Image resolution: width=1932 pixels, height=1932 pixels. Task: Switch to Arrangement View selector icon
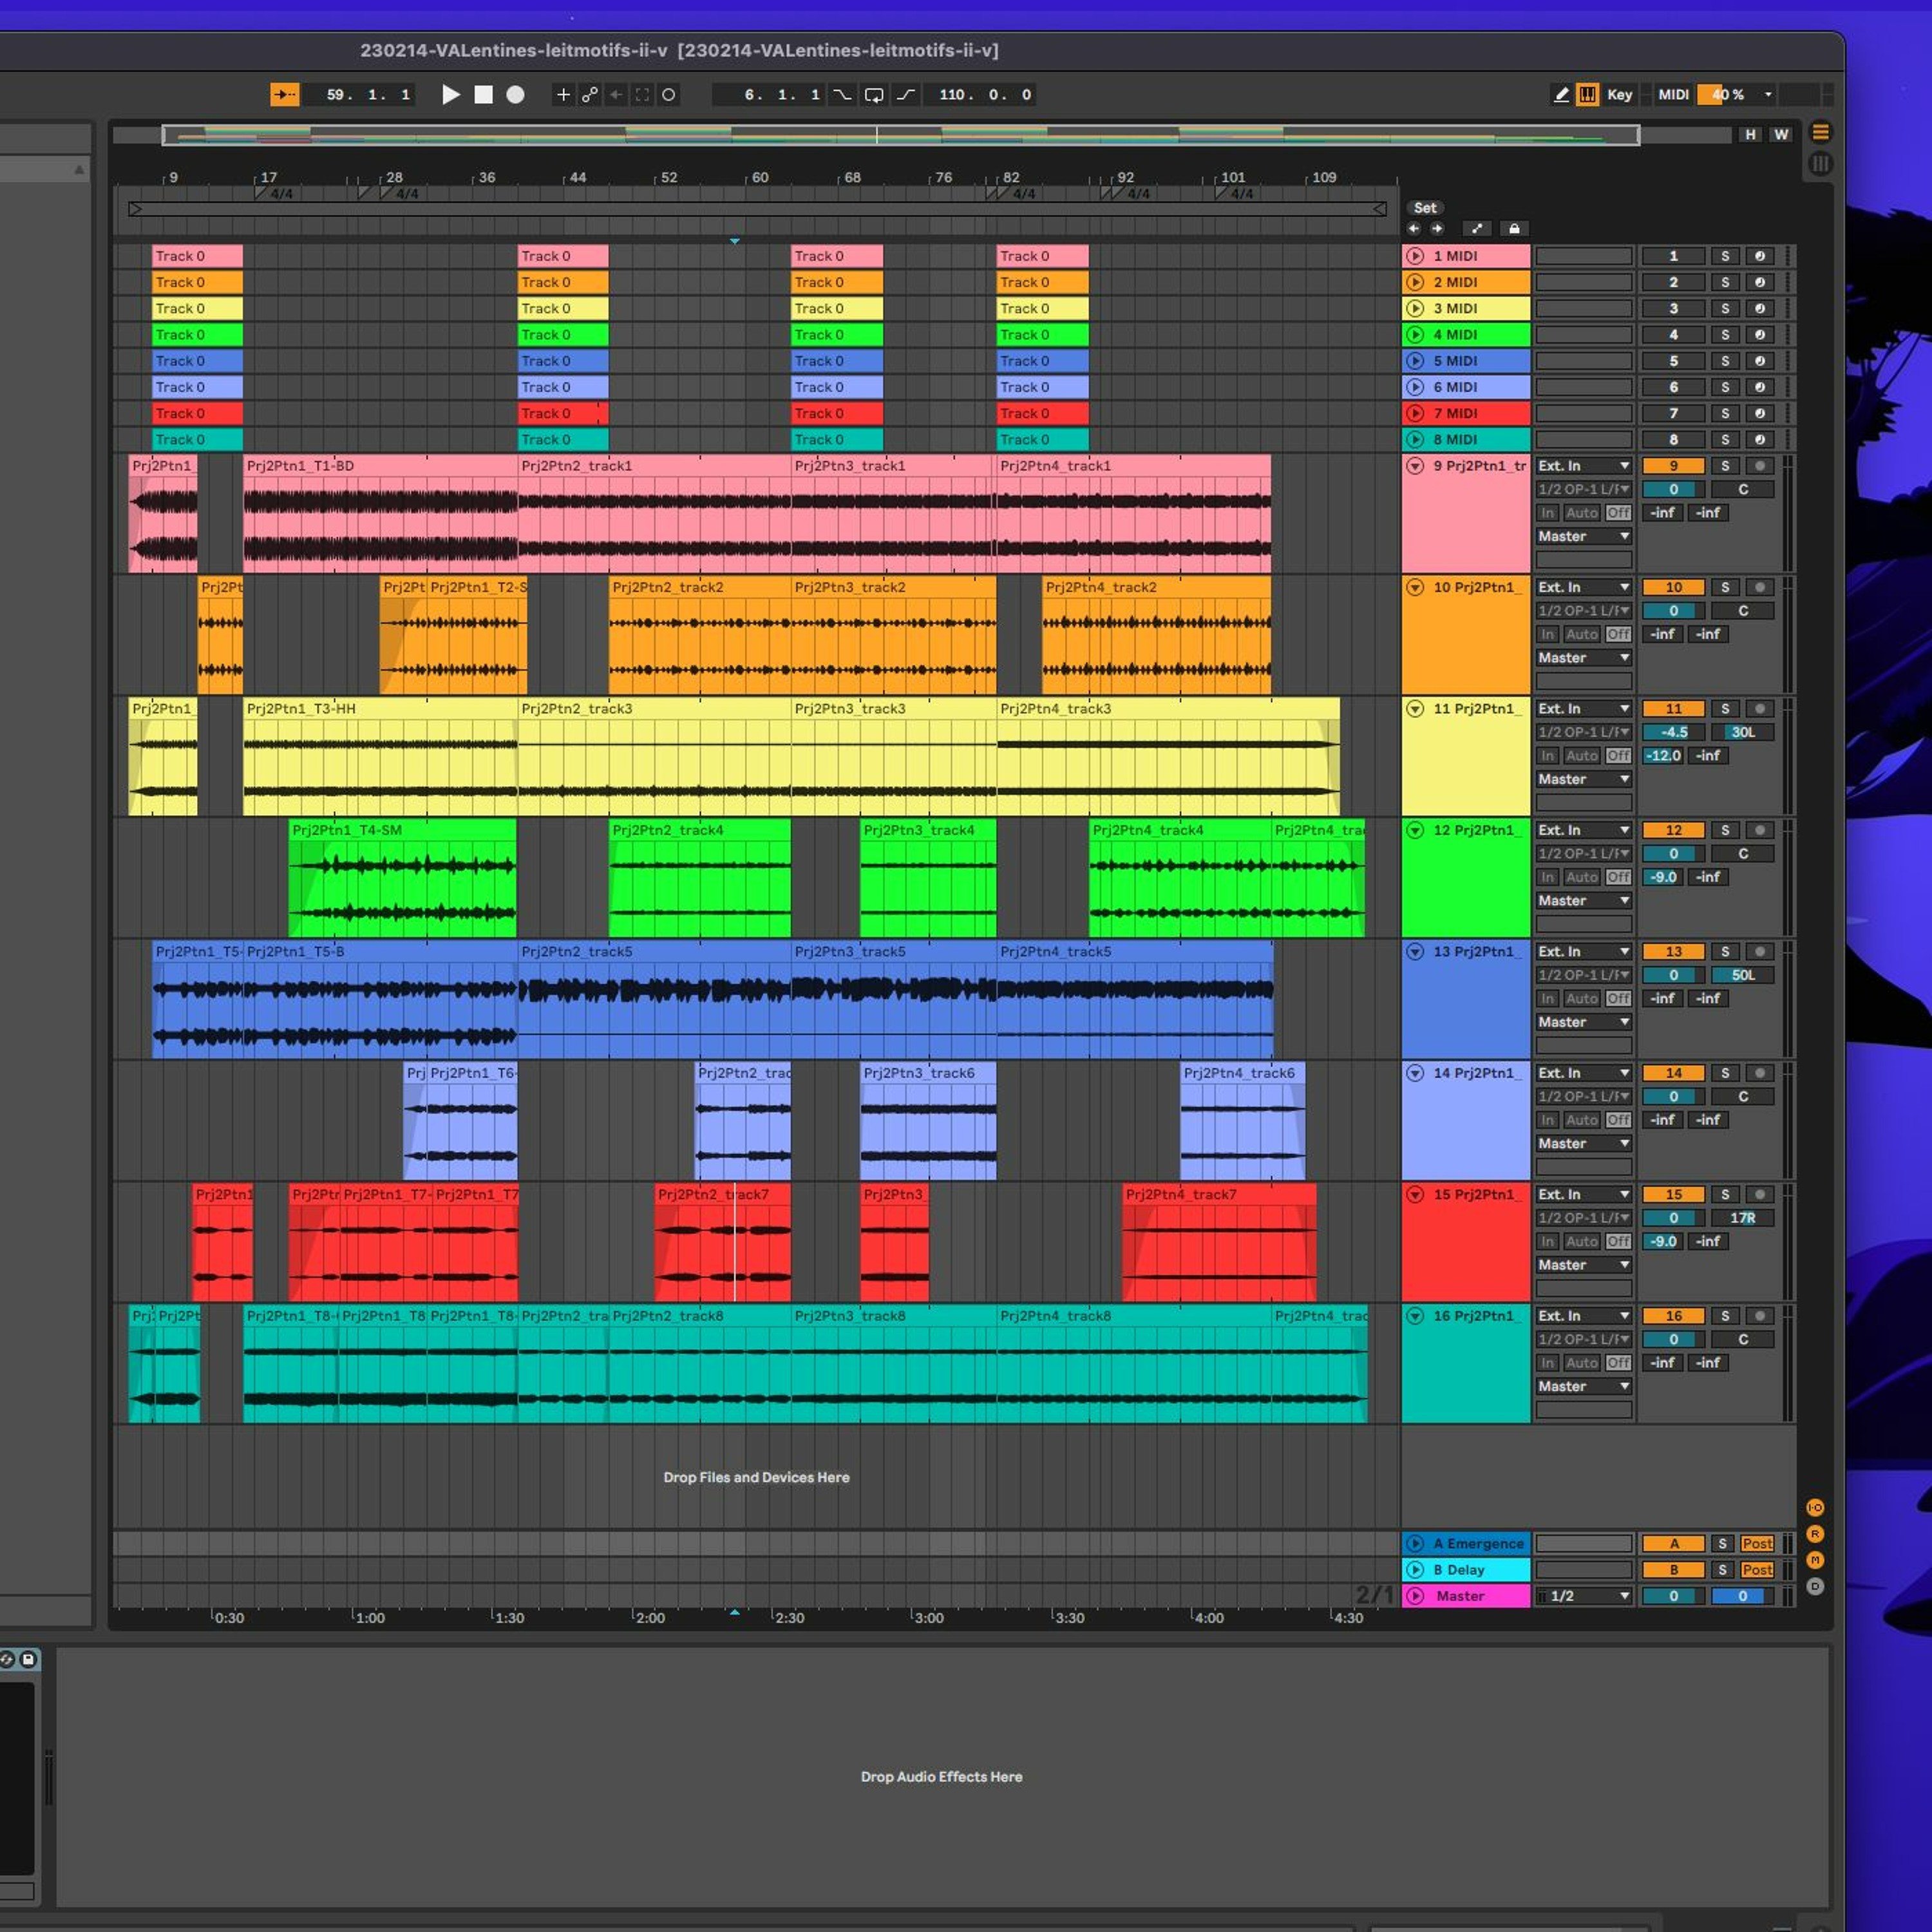[x=1820, y=133]
